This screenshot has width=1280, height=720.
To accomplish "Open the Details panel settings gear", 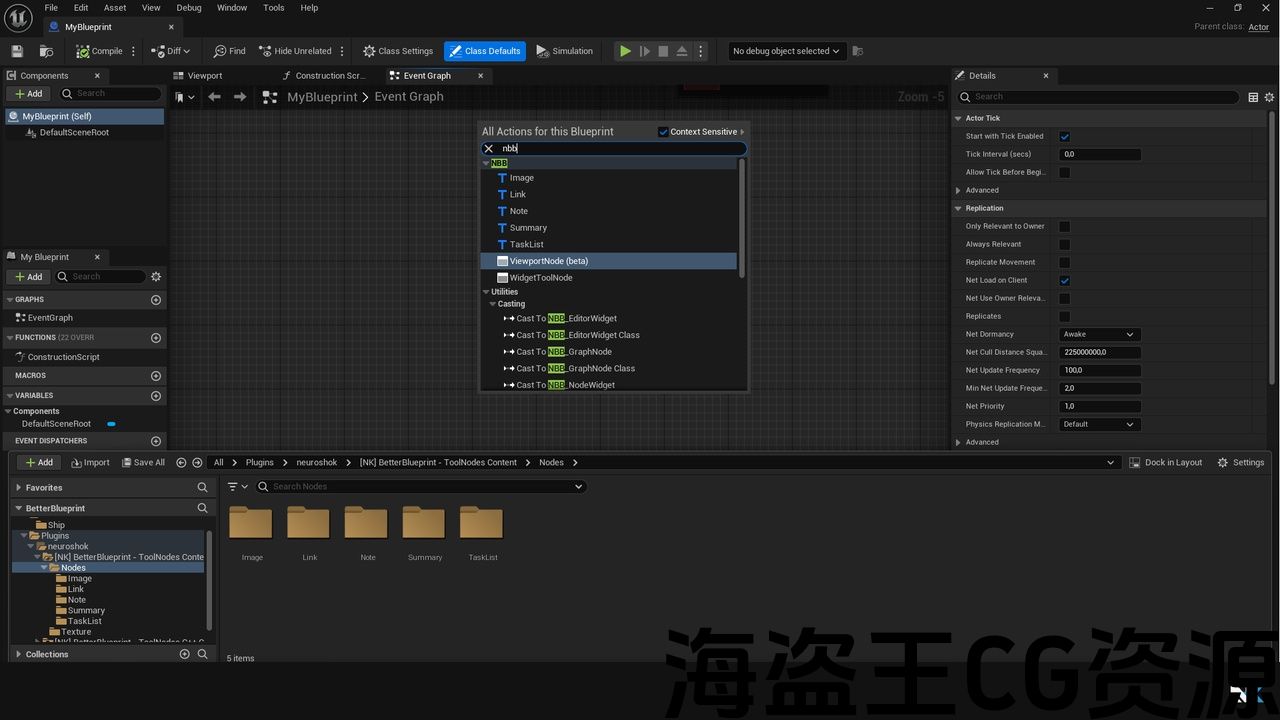I will (1270, 97).
